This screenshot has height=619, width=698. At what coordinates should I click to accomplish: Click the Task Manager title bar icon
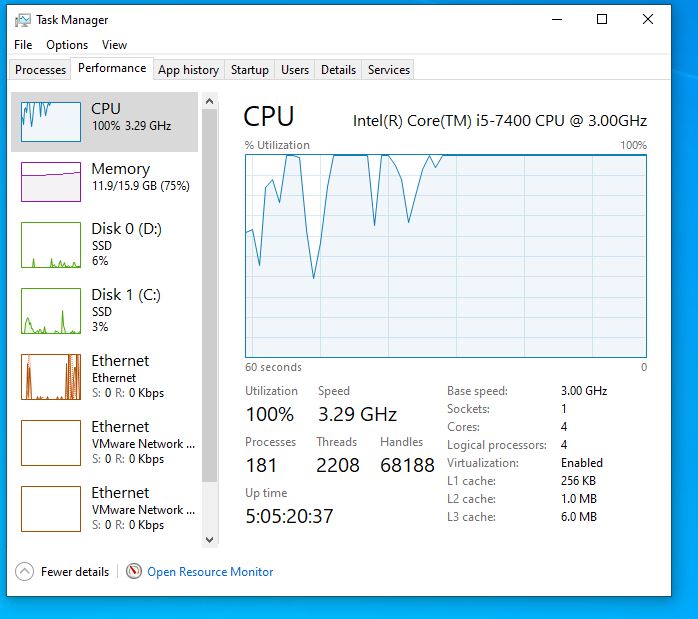tap(23, 20)
